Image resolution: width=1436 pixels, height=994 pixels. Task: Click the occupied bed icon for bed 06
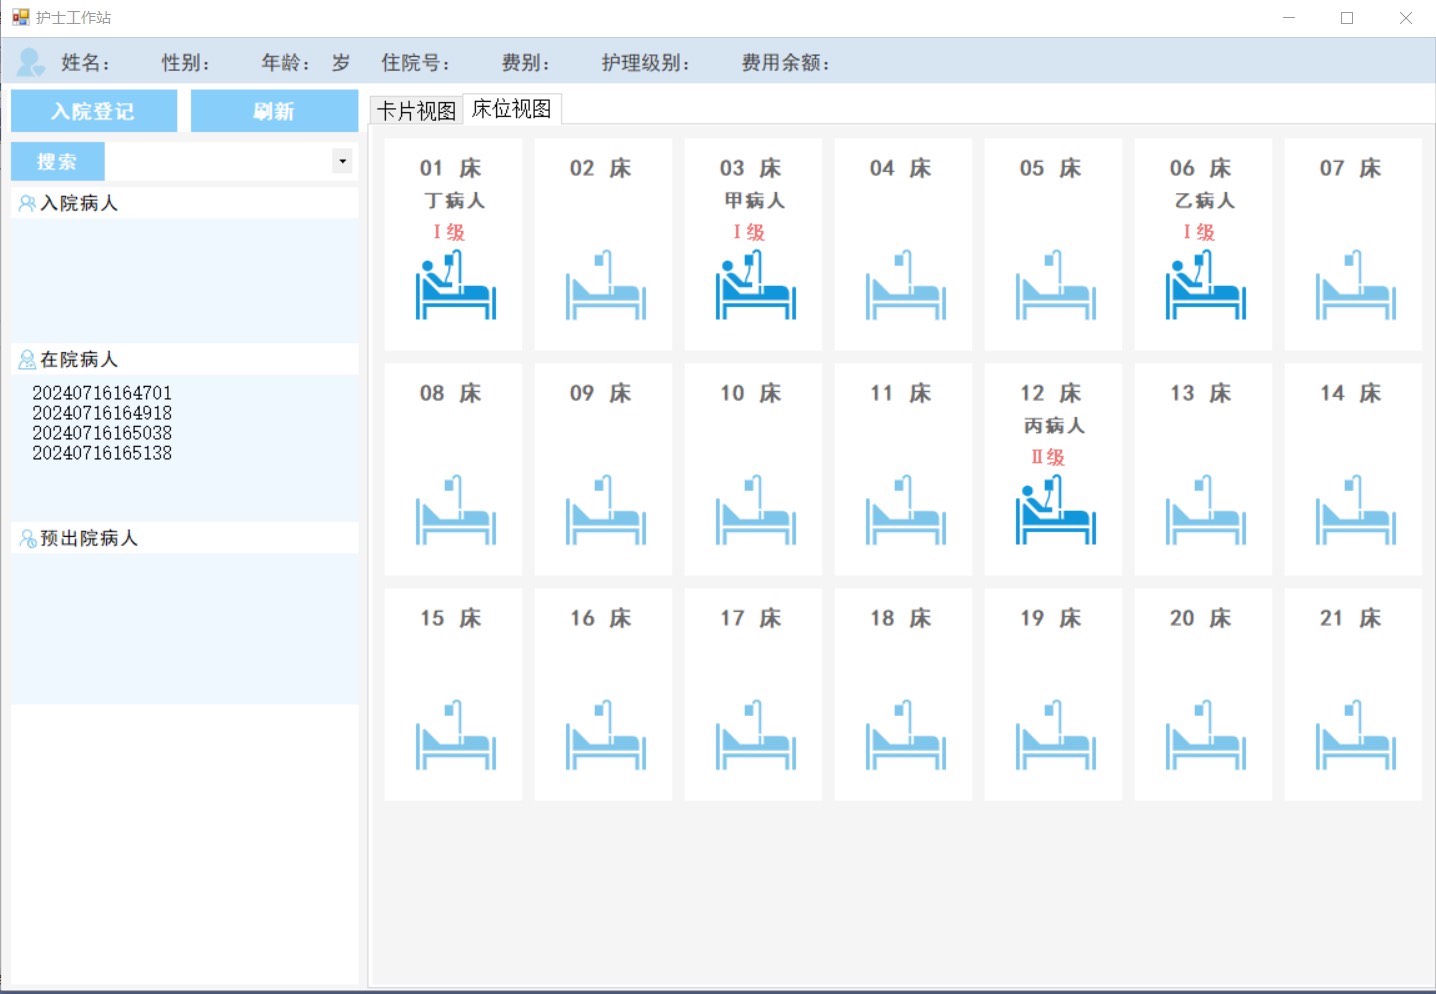tap(1205, 285)
